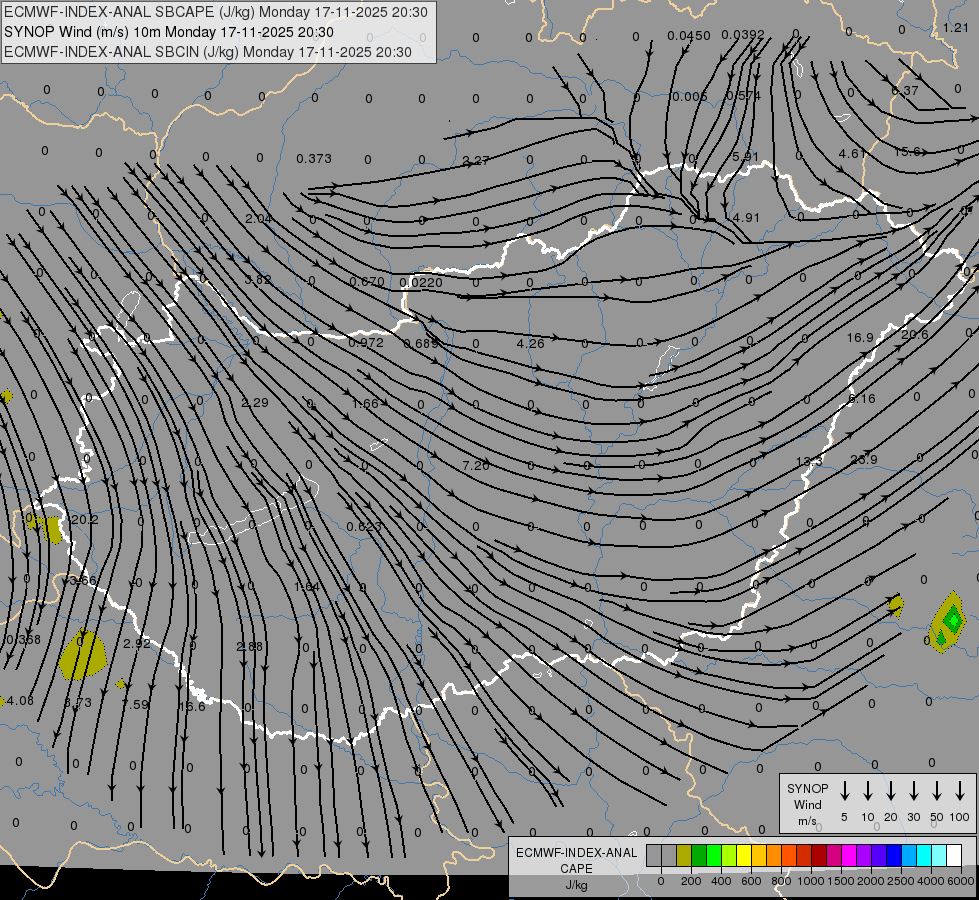
Task: Click the CAPE value 4.91
Action: pyautogui.click(x=745, y=217)
